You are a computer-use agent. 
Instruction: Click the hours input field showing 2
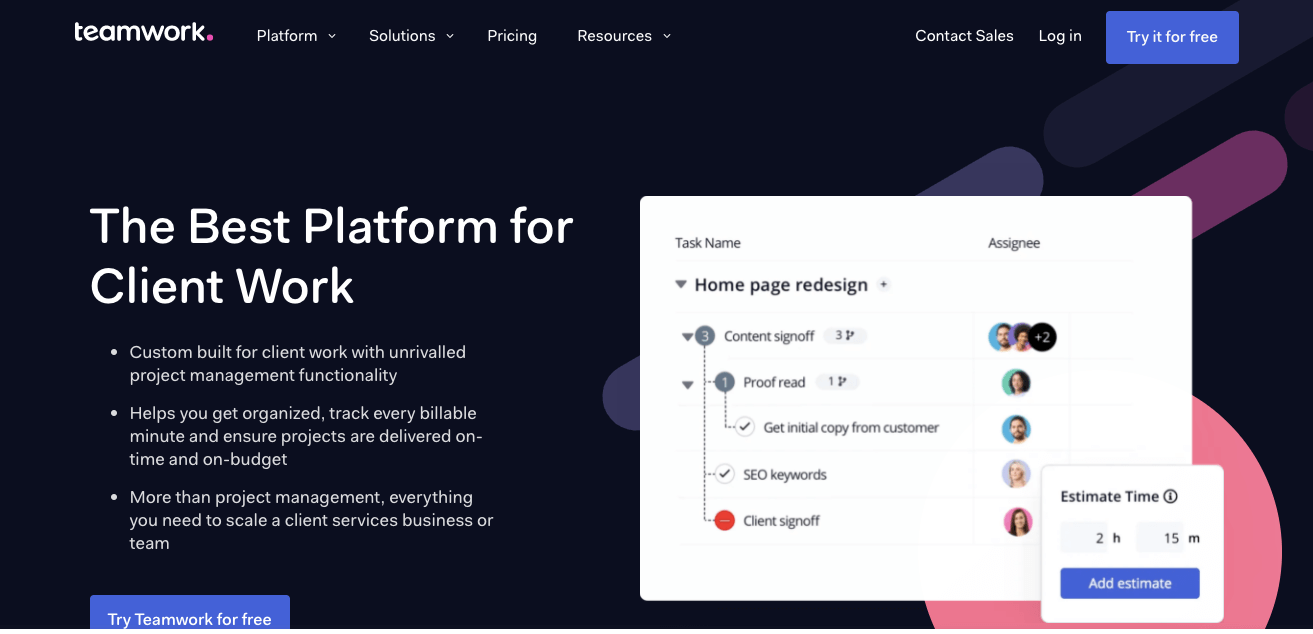point(1084,538)
